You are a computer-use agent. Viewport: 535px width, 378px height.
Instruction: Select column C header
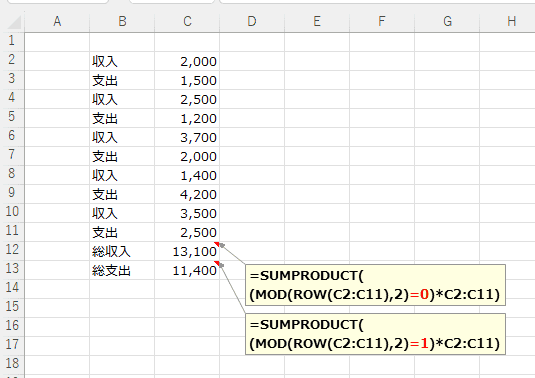[x=187, y=21]
